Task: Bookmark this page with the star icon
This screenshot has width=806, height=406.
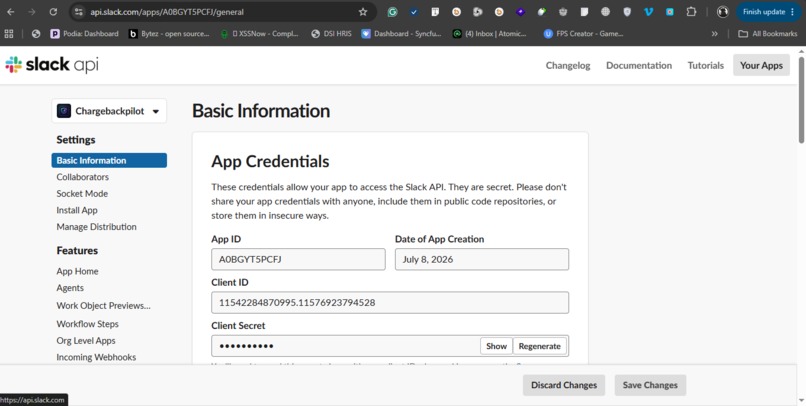Action: pyautogui.click(x=363, y=12)
